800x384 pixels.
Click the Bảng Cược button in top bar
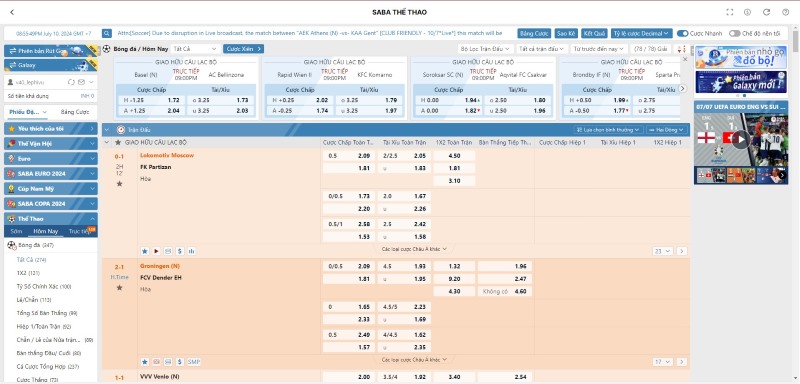click(534, 33)
